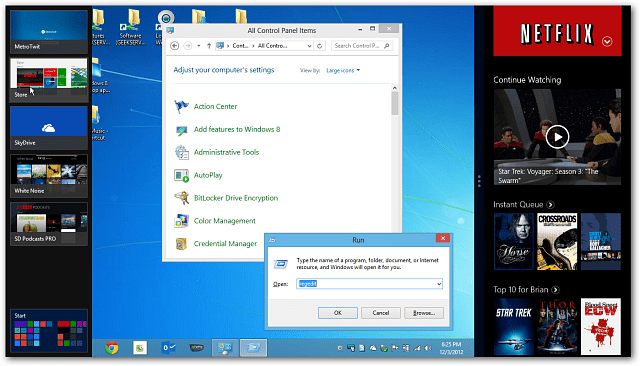Open the Outlook icon in the taskbar
640x366 pixels.
pyautogui.click(x=169, y=348)
